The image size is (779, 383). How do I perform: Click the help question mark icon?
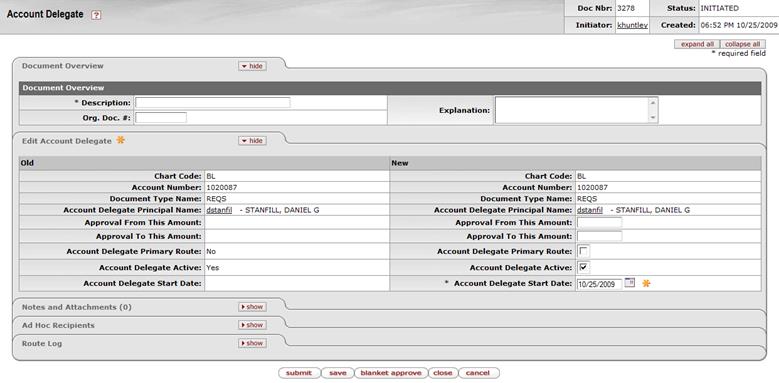pyautogui.click(x=96, y=15)
